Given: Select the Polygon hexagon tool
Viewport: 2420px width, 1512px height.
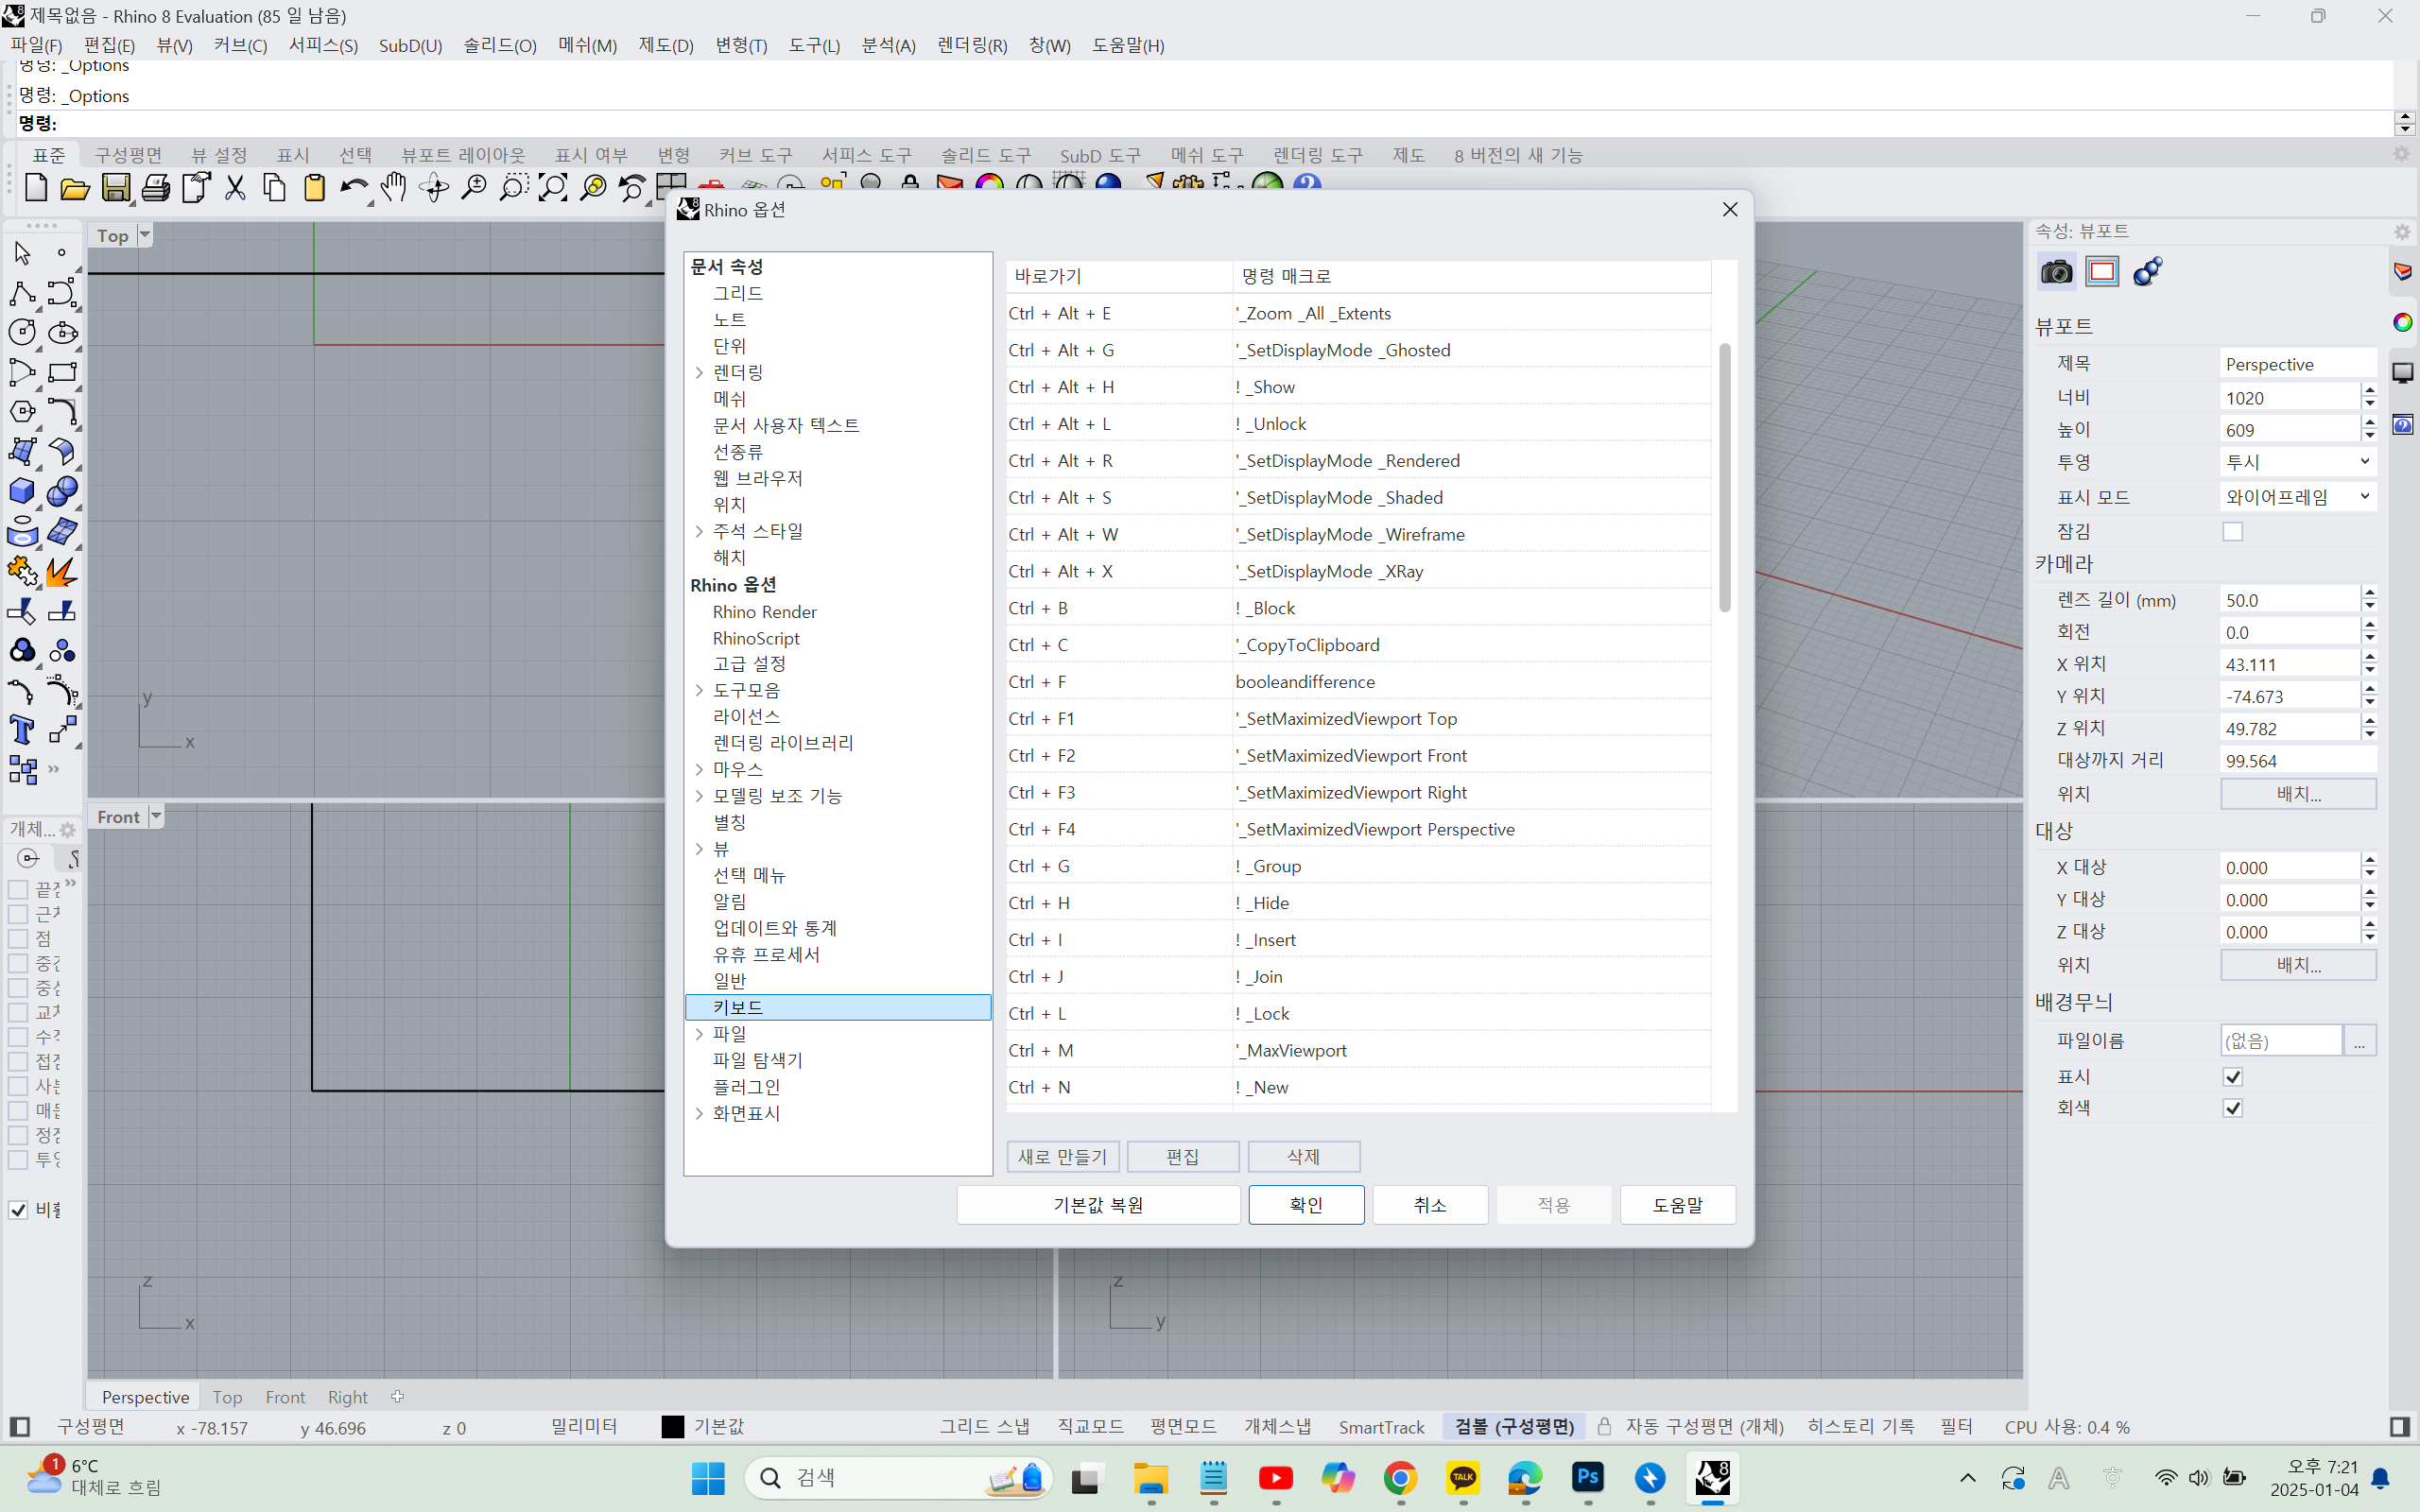Looking at the screenshot, I should click(x=22, y=411).
